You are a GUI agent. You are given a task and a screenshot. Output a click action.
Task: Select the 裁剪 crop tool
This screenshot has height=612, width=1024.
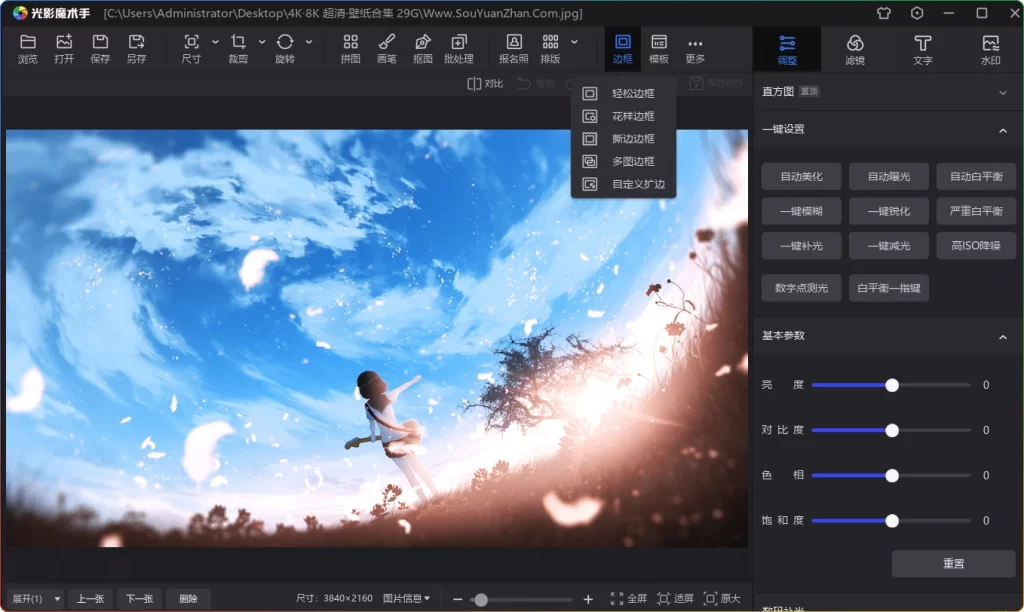pos(239,49)
